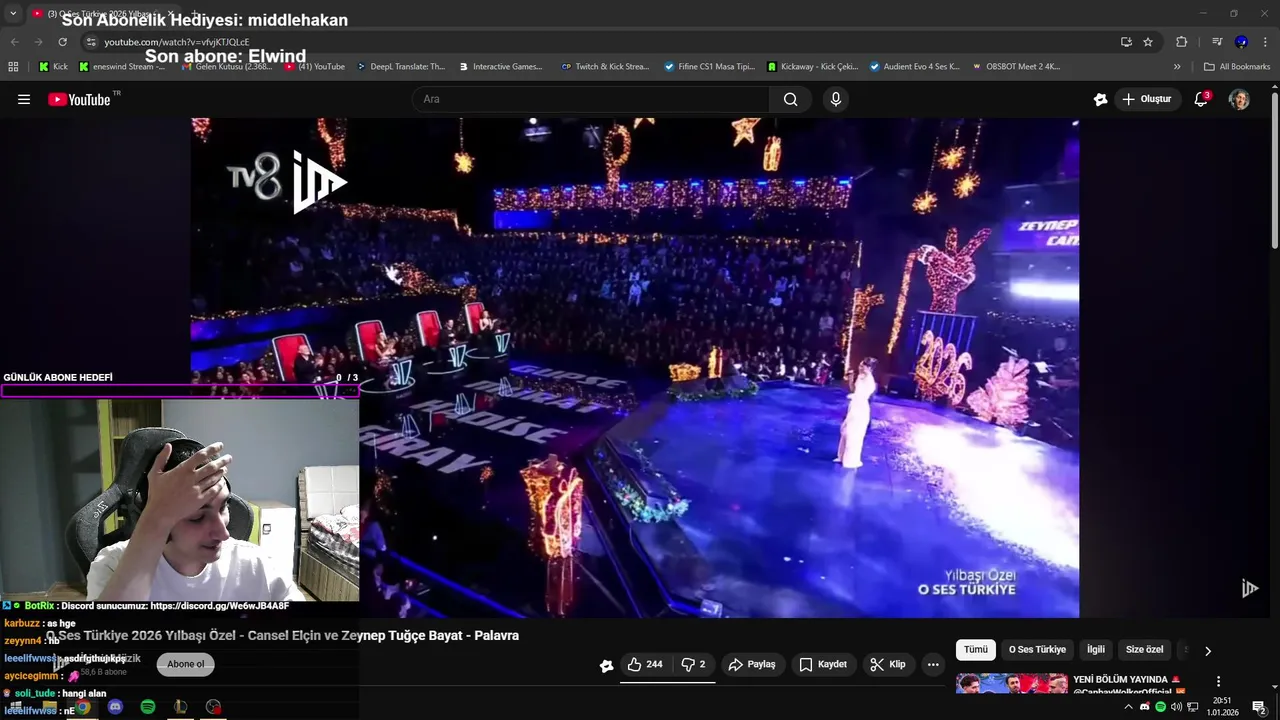Viewport: 1280px width, 720px height.
Task: Bookmark this page with star icon
Action: 1148,42
